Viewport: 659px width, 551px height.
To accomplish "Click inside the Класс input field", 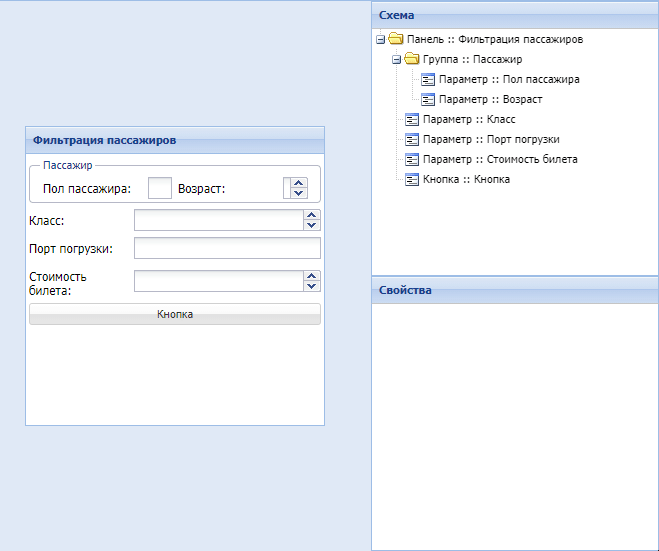I will pyautogui.click(x=218, y=220).
